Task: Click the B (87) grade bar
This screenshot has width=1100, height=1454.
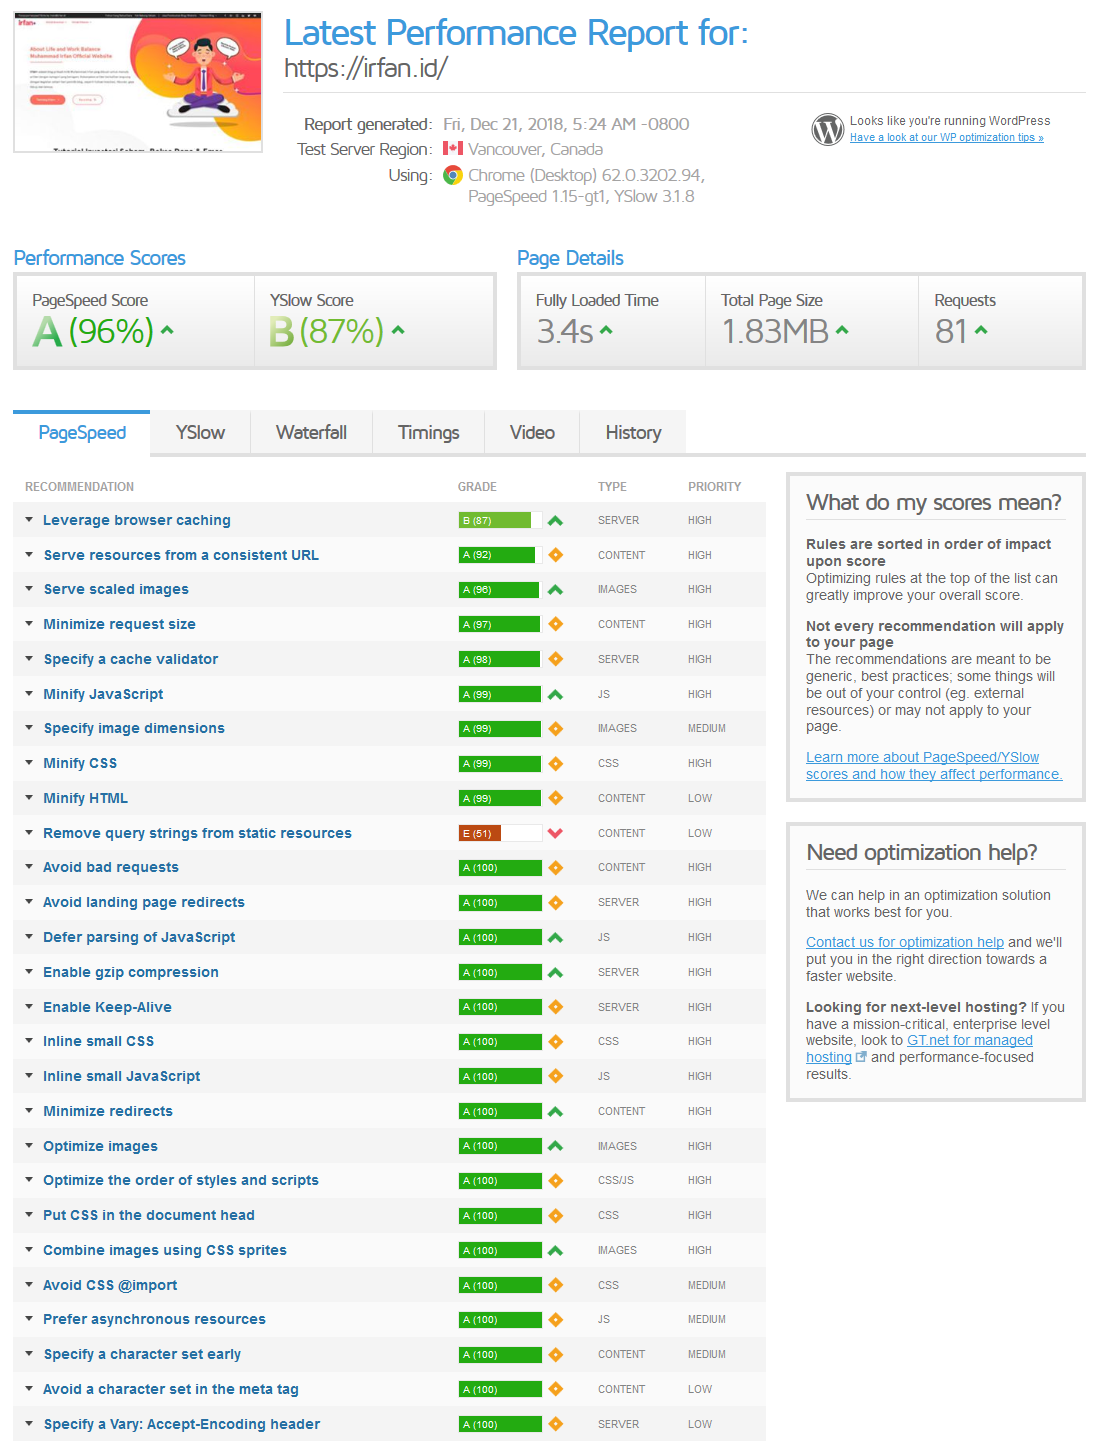Action: coord(500,521)
